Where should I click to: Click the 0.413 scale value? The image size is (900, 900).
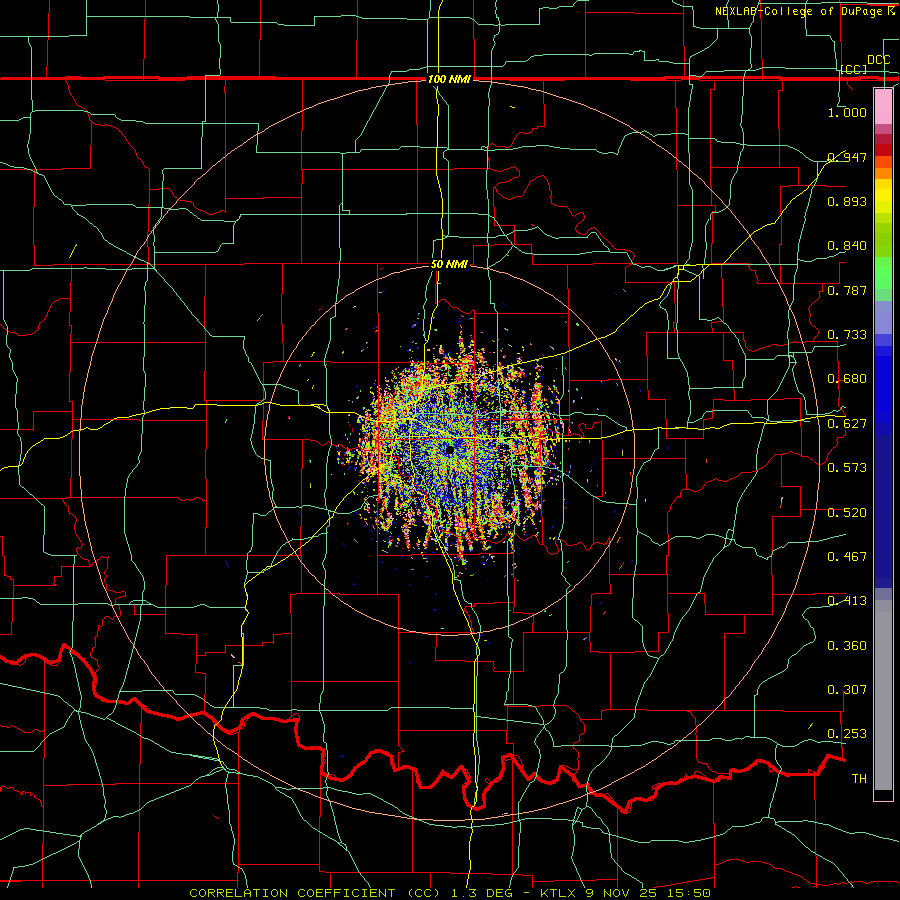click(847, 601)
